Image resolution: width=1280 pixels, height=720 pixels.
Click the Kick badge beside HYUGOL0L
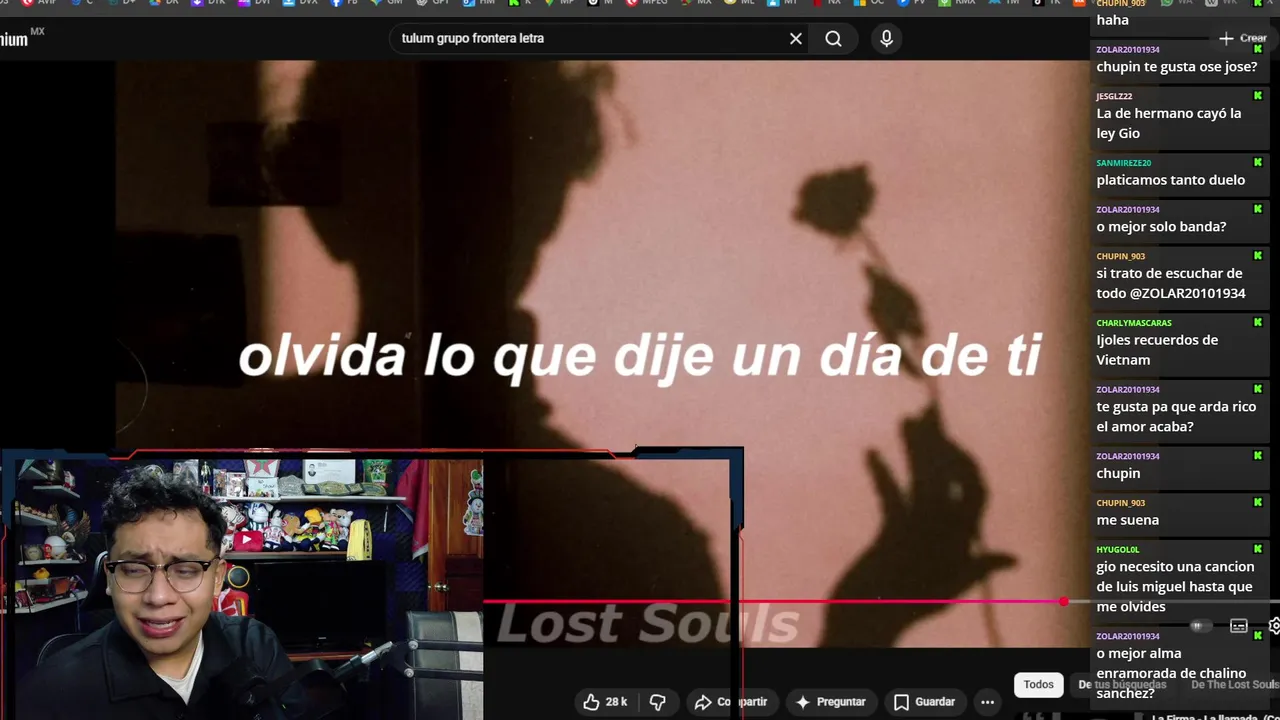click(1258, 549)
